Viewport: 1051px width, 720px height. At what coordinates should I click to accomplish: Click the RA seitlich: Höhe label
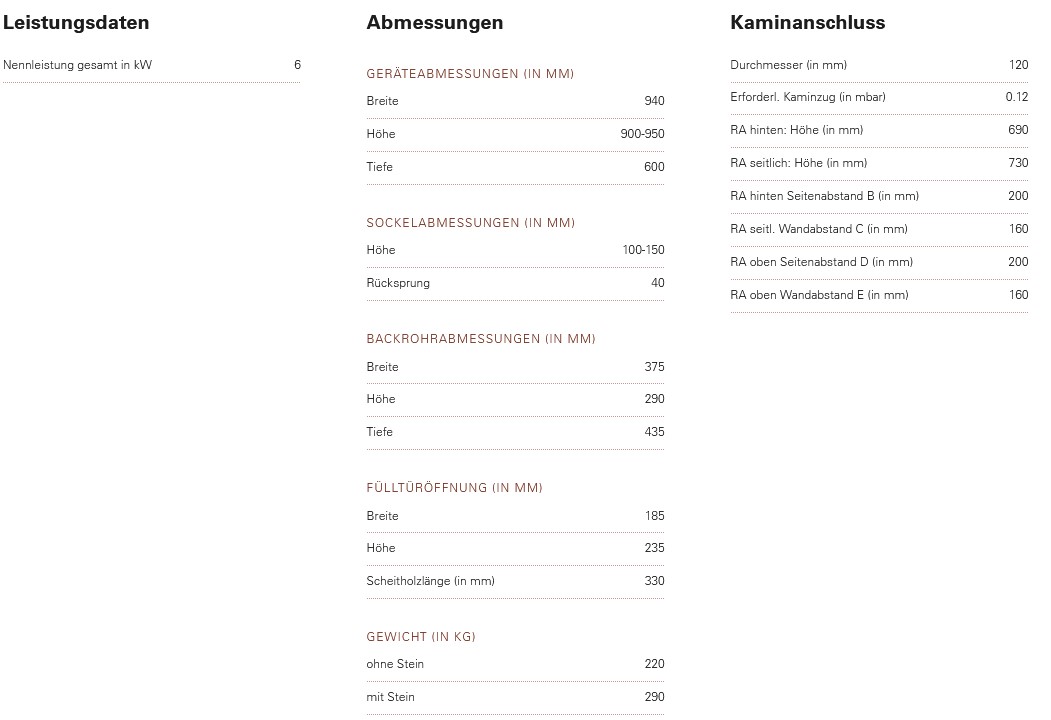(798, 163)
